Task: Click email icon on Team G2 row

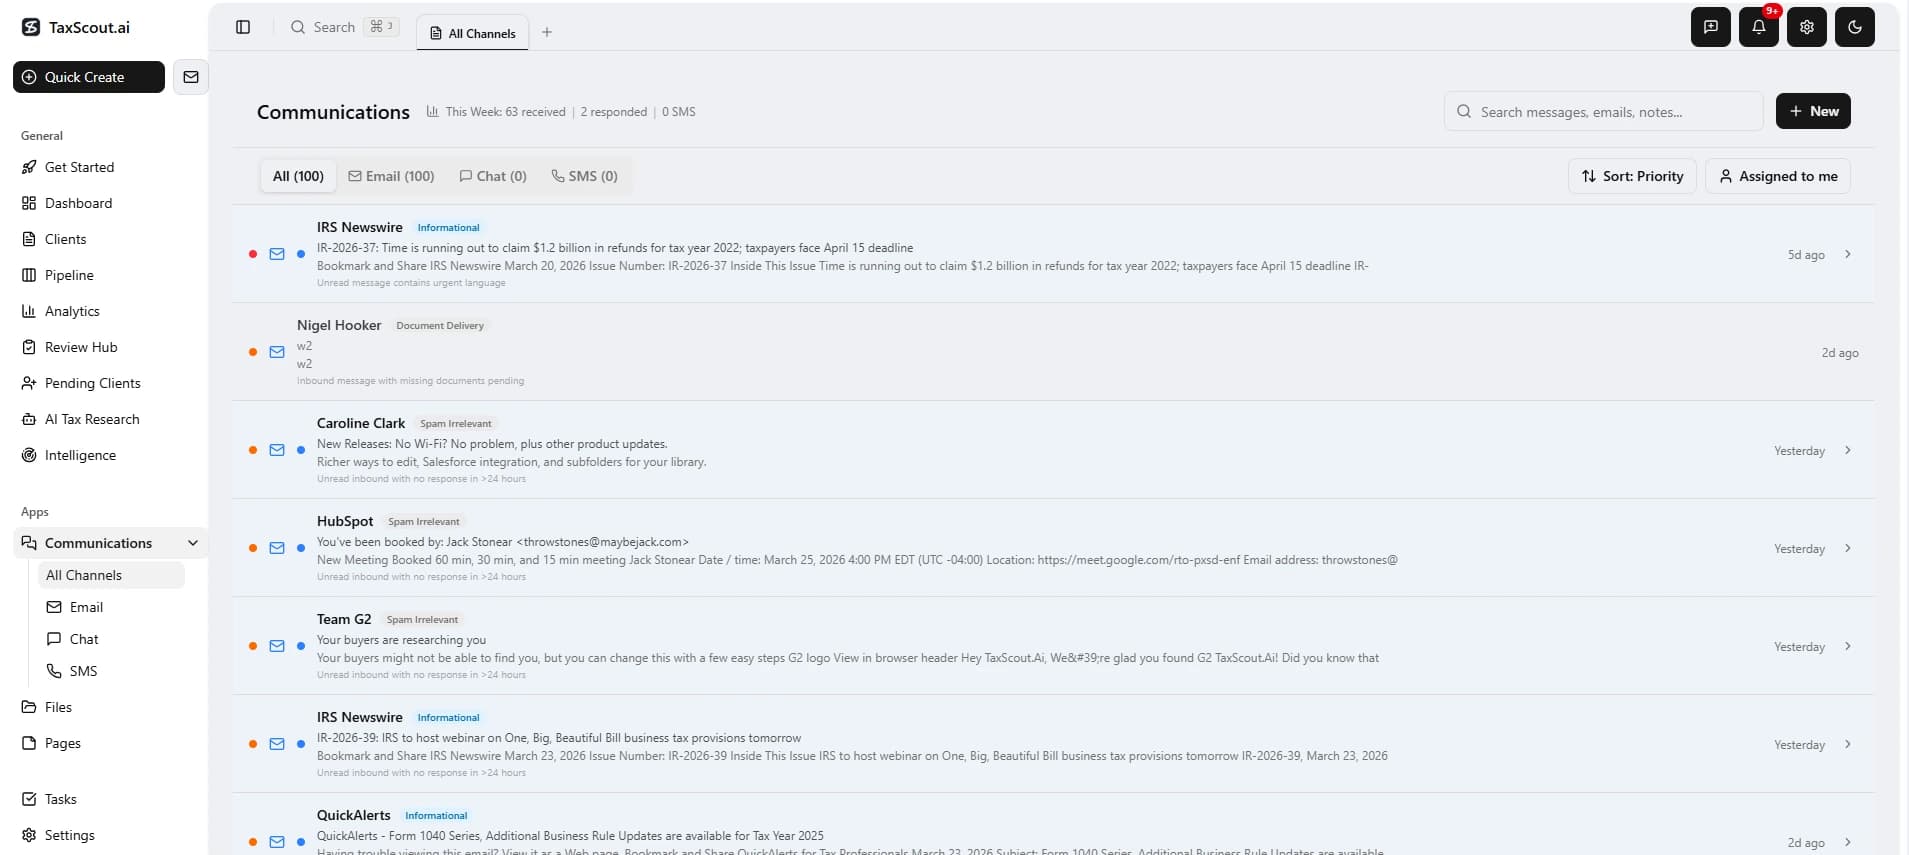Action: (x=277, y=646)
